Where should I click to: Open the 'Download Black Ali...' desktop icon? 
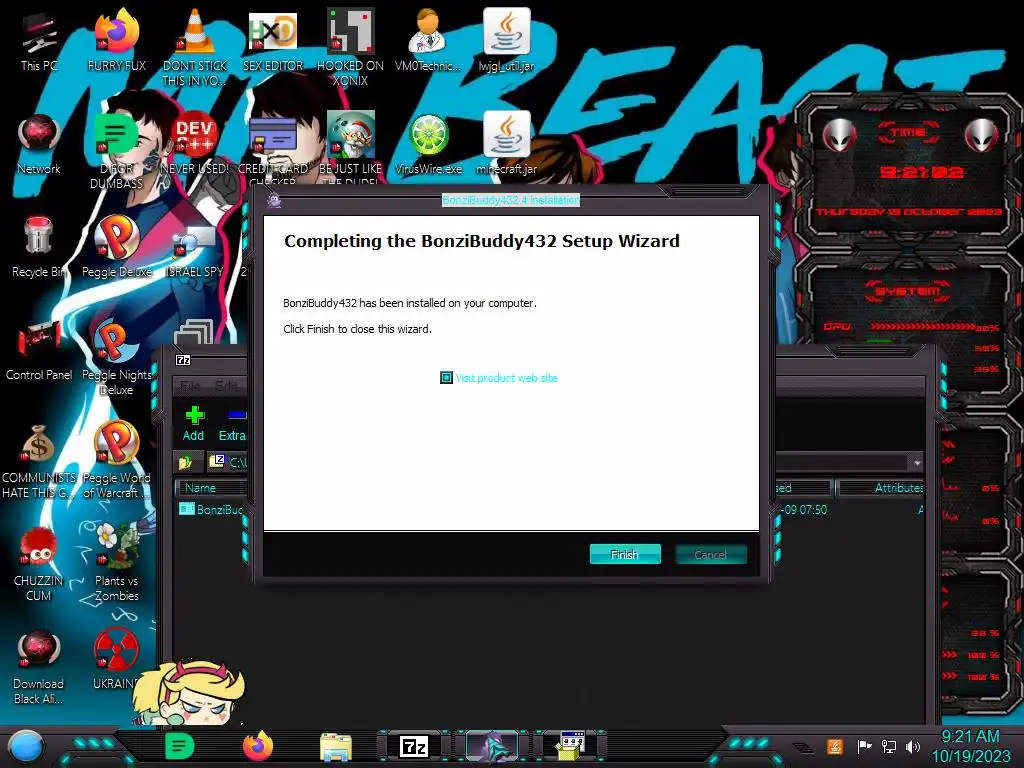pos(39,667)
